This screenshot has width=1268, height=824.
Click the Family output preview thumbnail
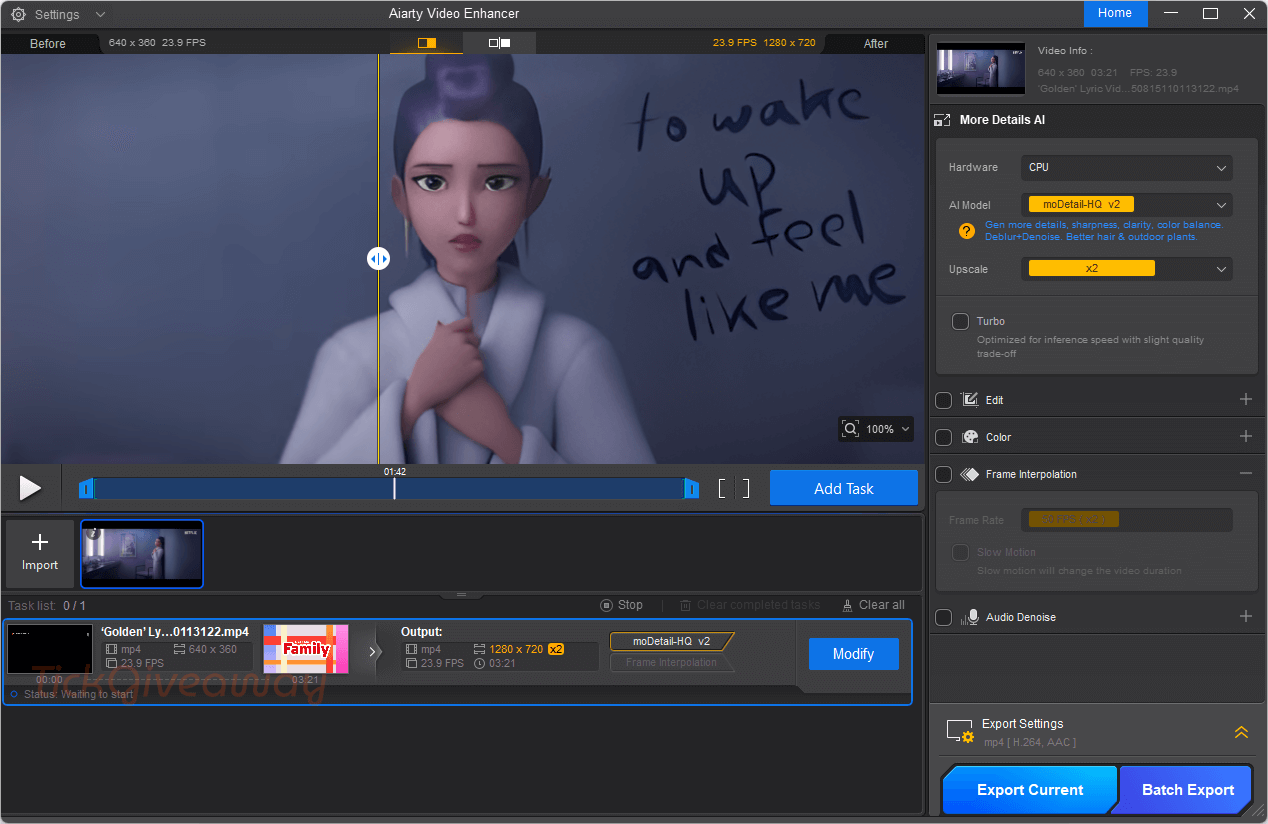306,649
